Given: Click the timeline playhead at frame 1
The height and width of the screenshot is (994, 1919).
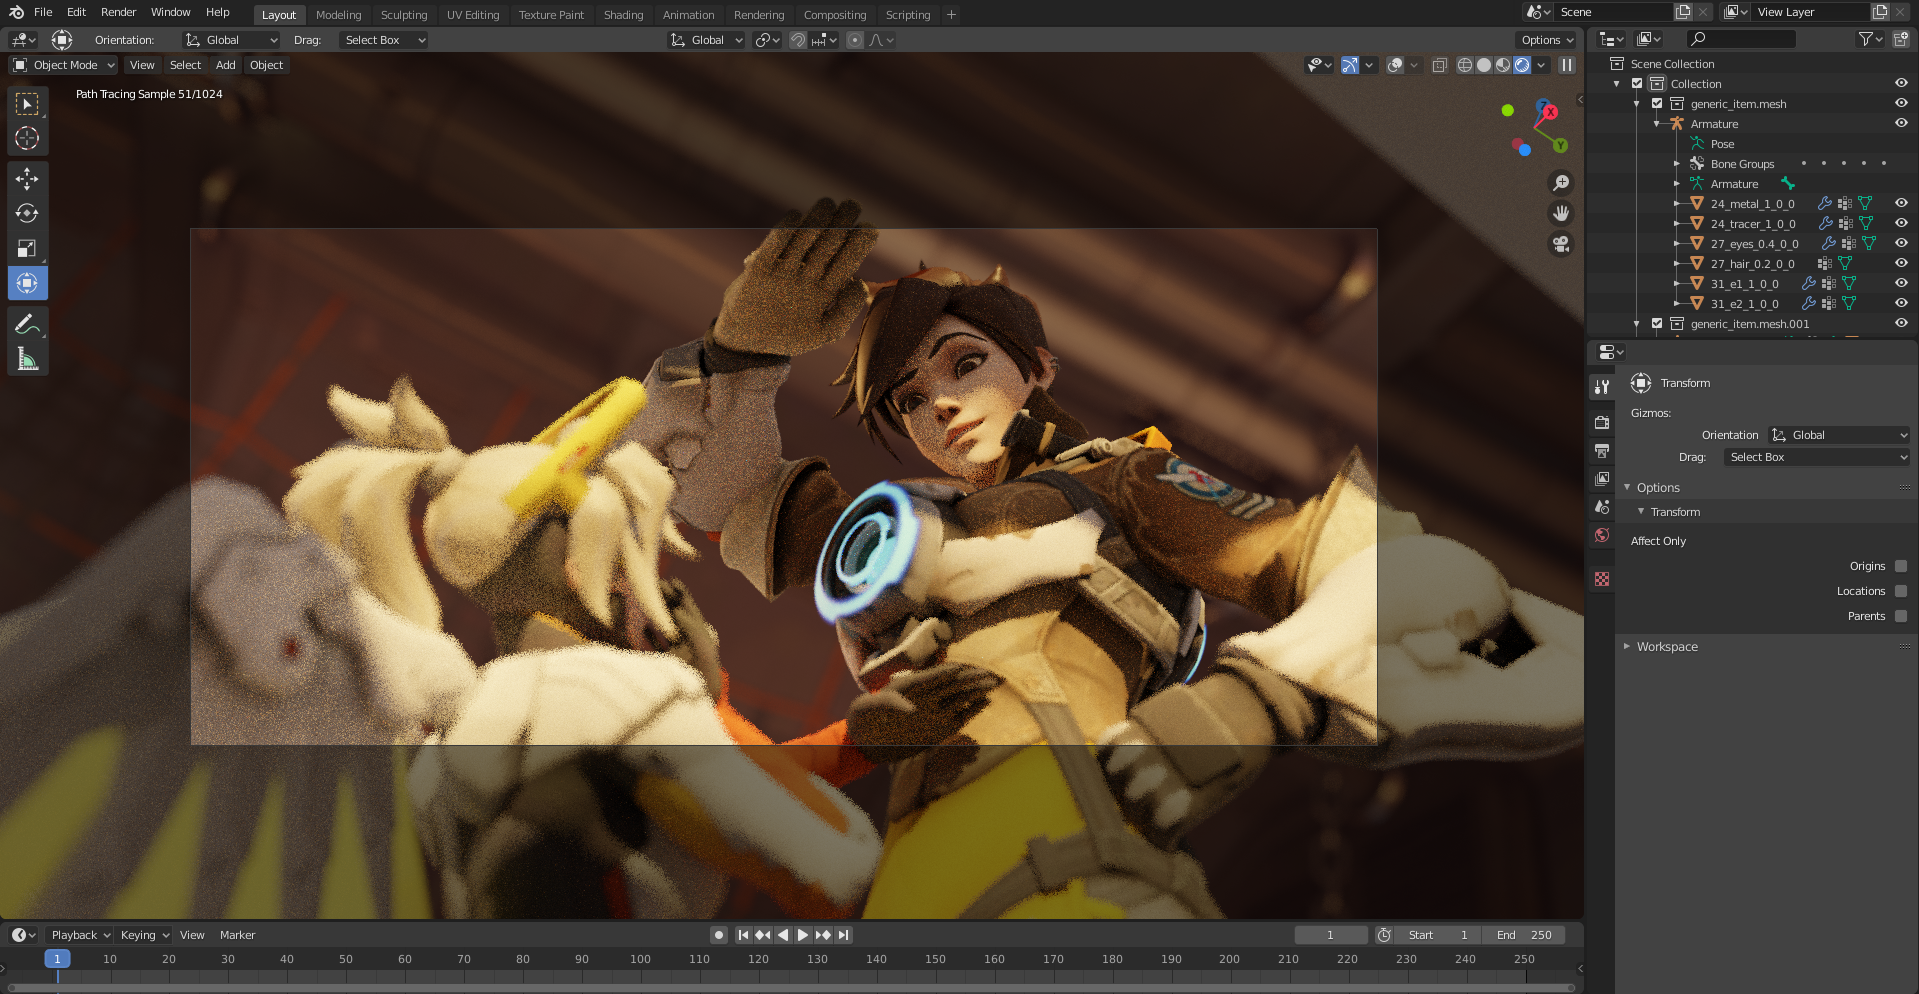Looking at the screenshot, I should coord(57,959).
